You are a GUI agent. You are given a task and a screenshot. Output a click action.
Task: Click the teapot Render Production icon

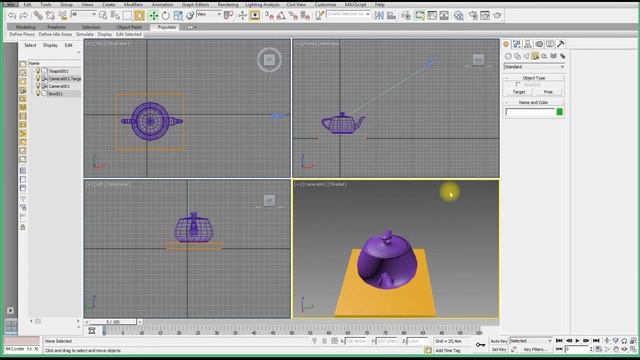tap(497, 16)
